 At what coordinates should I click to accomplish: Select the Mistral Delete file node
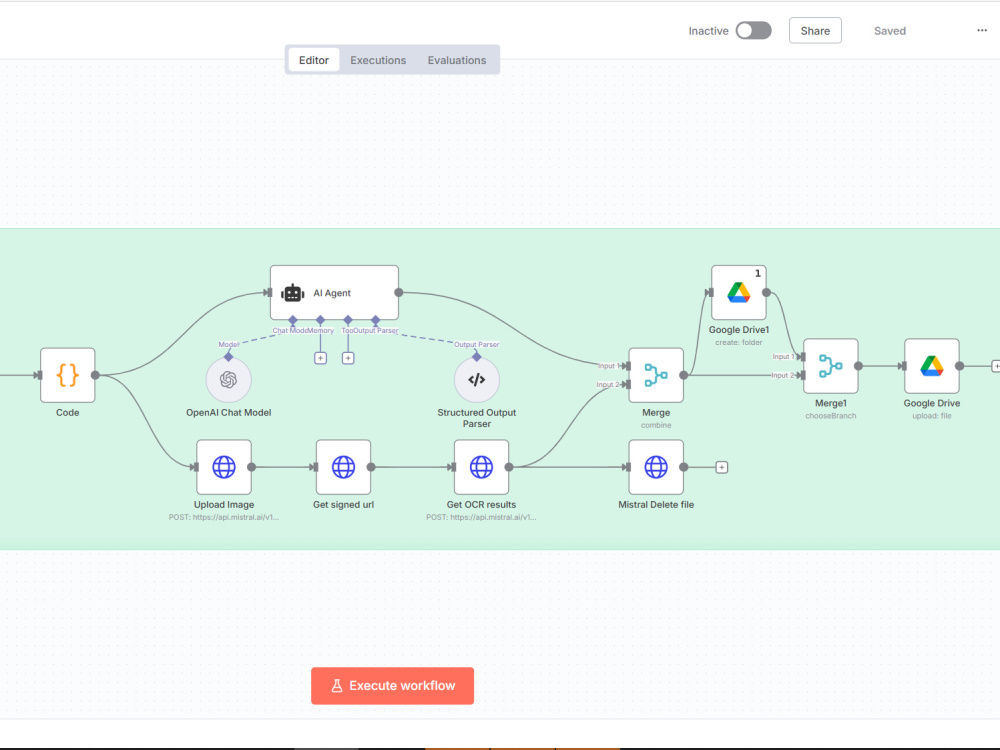[x=656, y=467]
